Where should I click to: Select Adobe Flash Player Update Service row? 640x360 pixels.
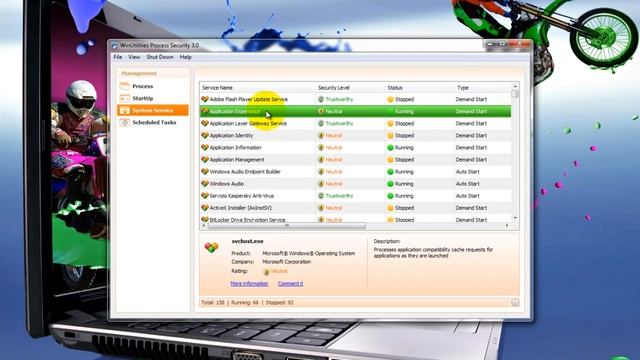[x=355, y=99]
